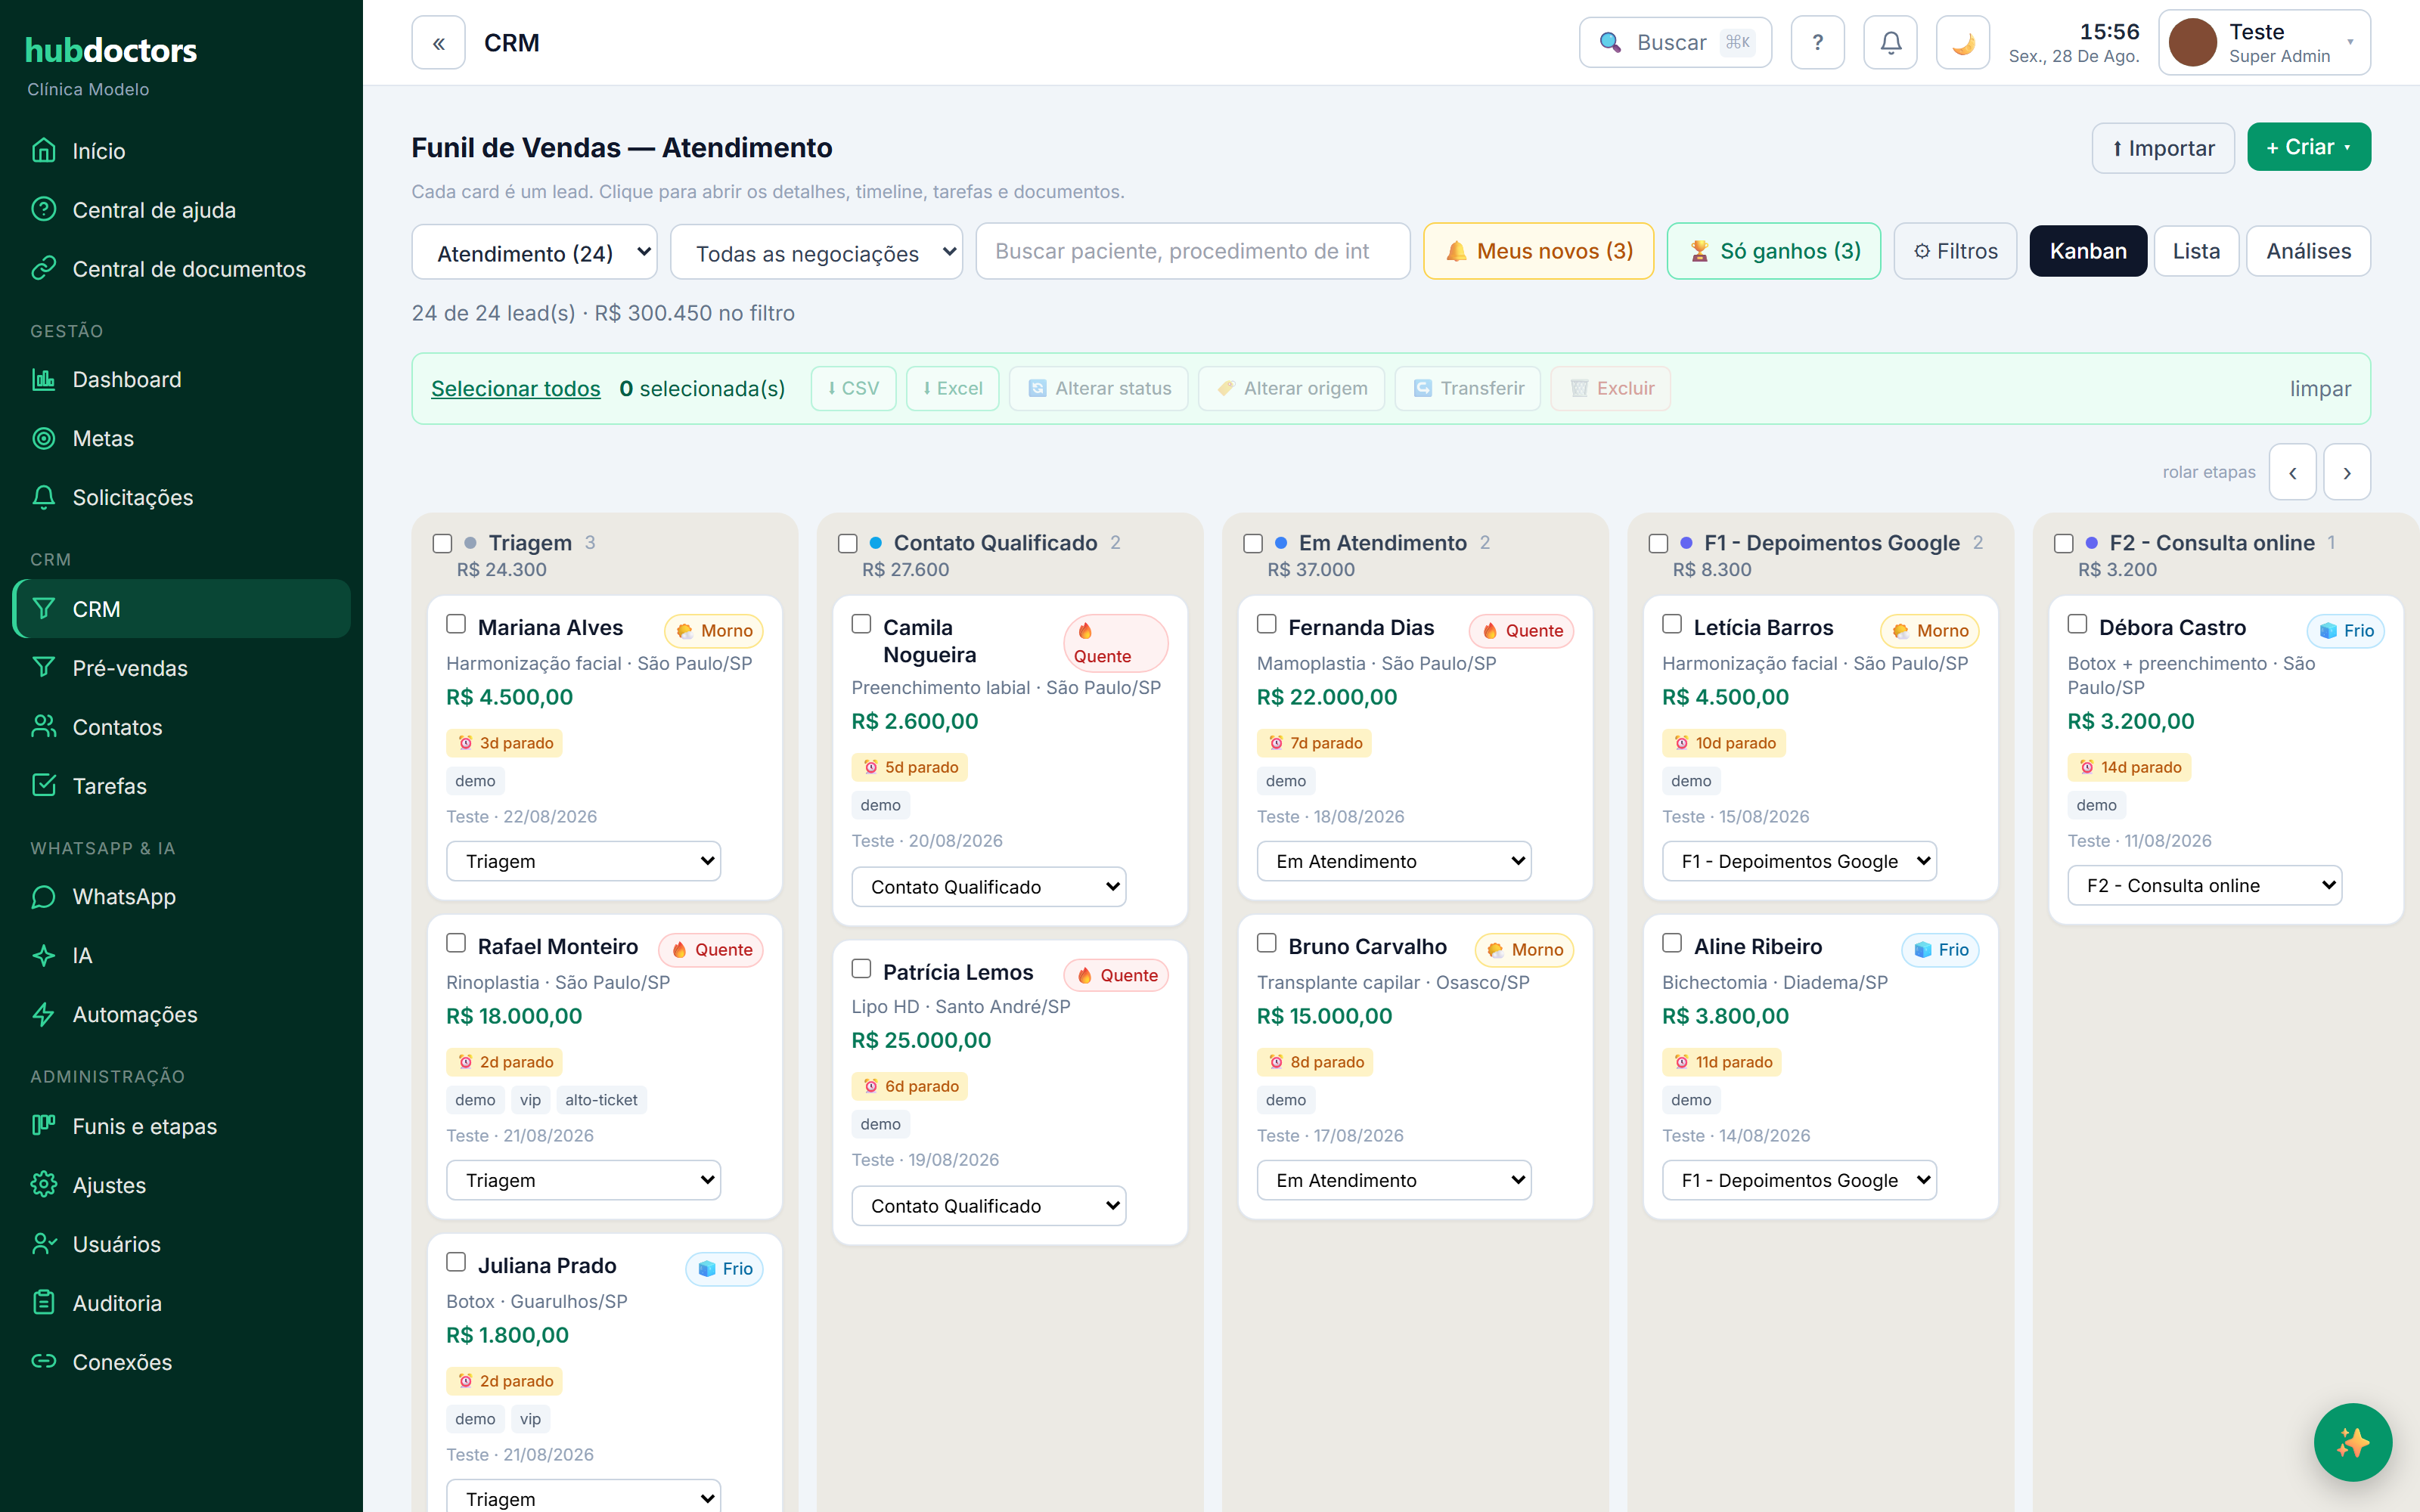Open the Auditoria clipboard icon

(x=44, y=1303)
